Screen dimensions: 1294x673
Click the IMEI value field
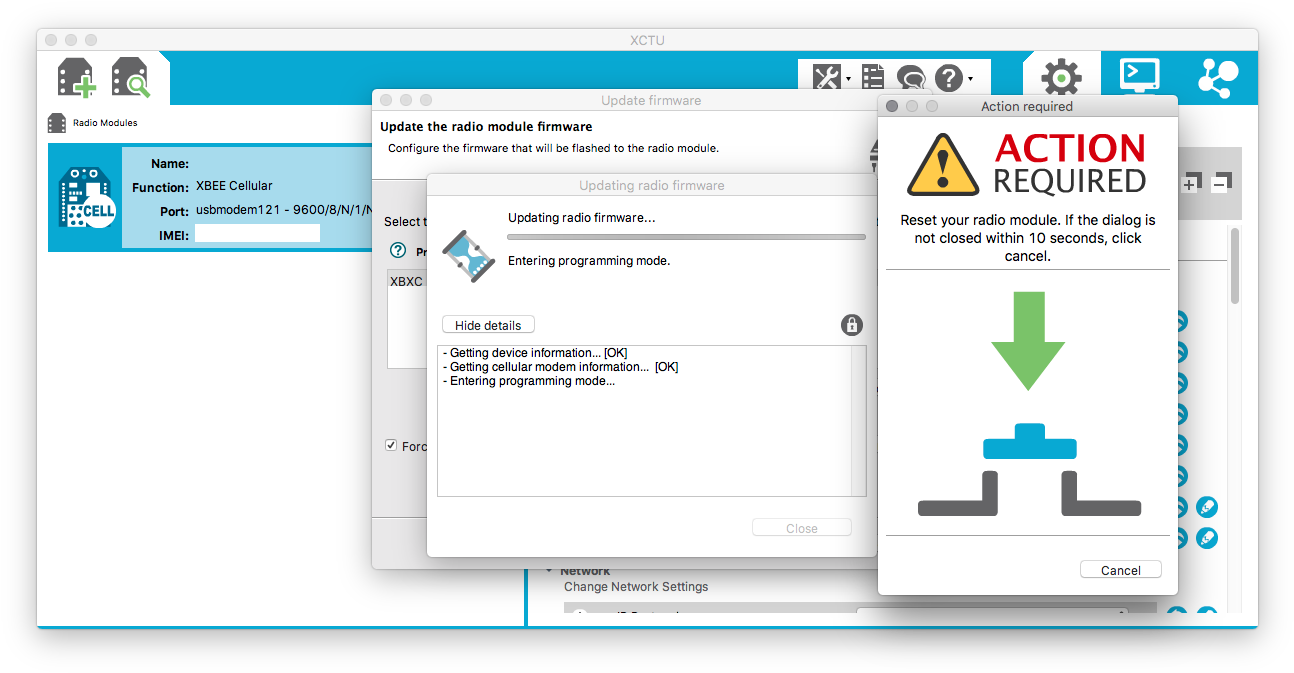pyautogui.click(x=257, y=233)
